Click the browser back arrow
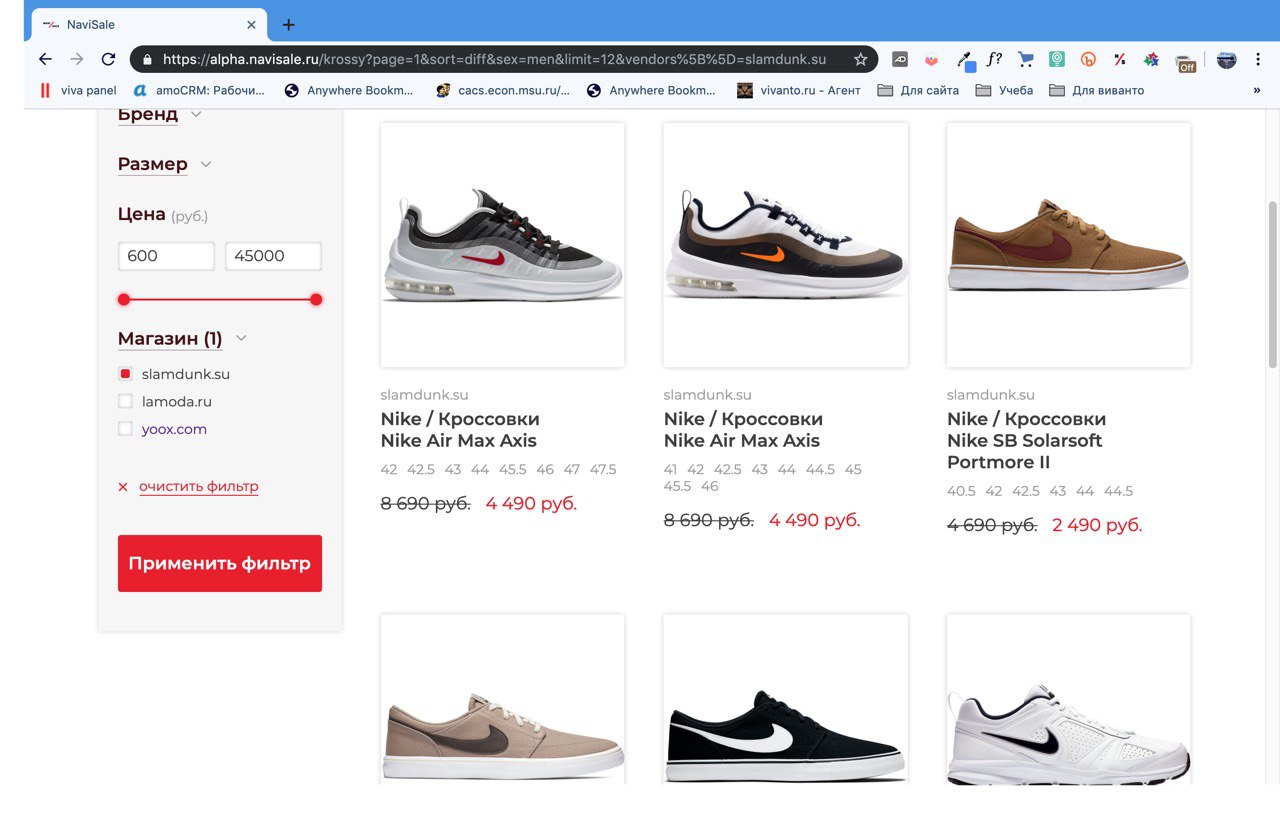The height and width of the screenshot is (813, 1280). click(45, 59)
